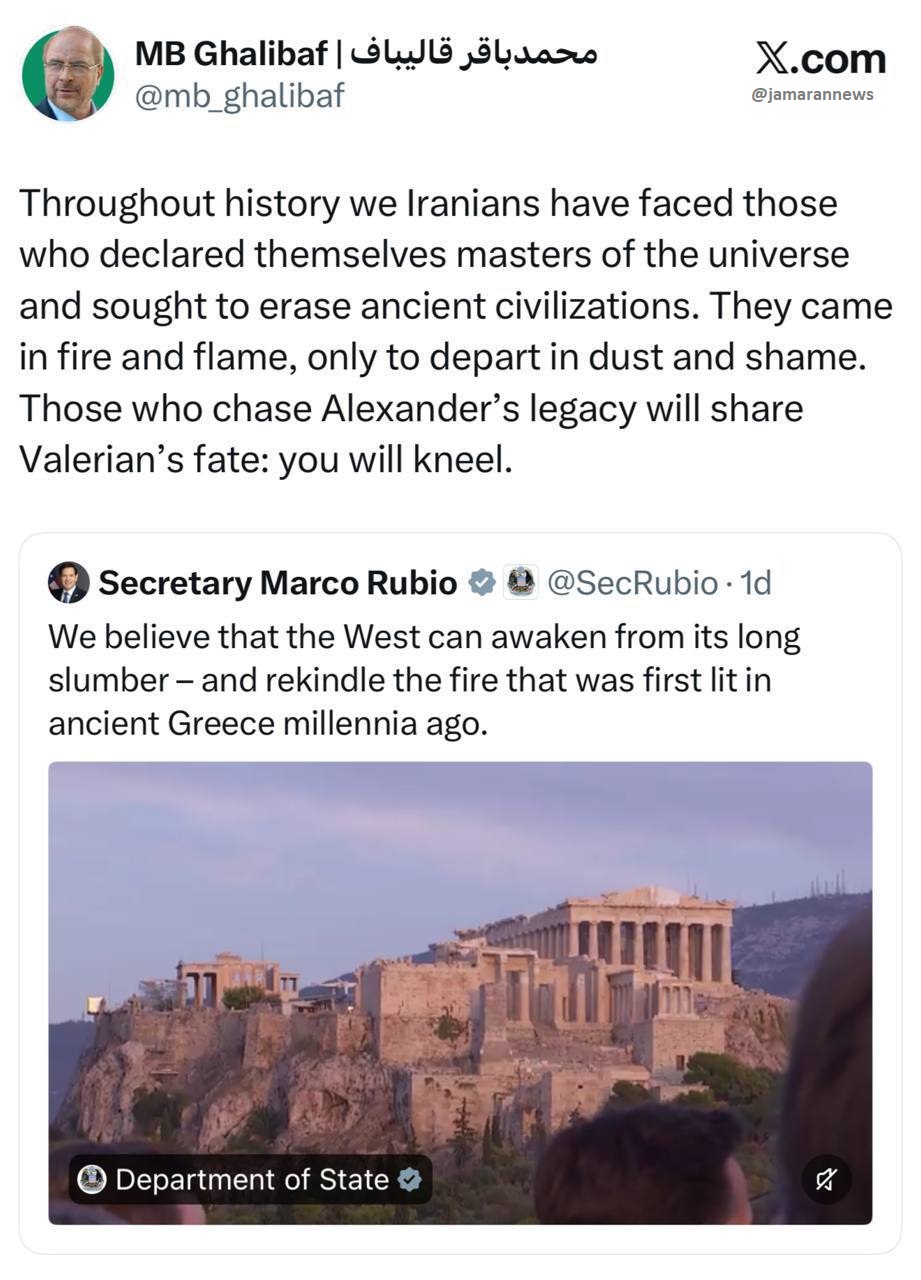Image resolution: width=921 pixels, height=1280 pixels.
Task: Click the 1d timestamp on quoted post
Action: (x=755, y=582)
